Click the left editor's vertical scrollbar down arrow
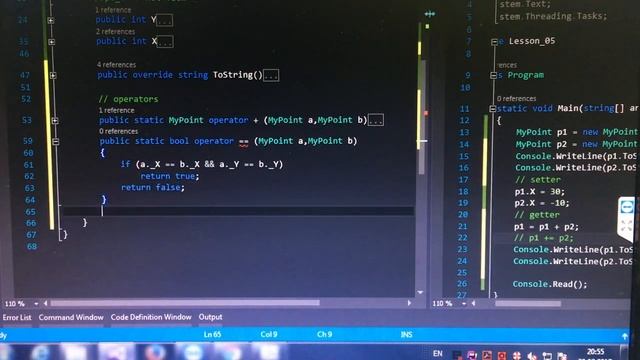 (420, 292)
